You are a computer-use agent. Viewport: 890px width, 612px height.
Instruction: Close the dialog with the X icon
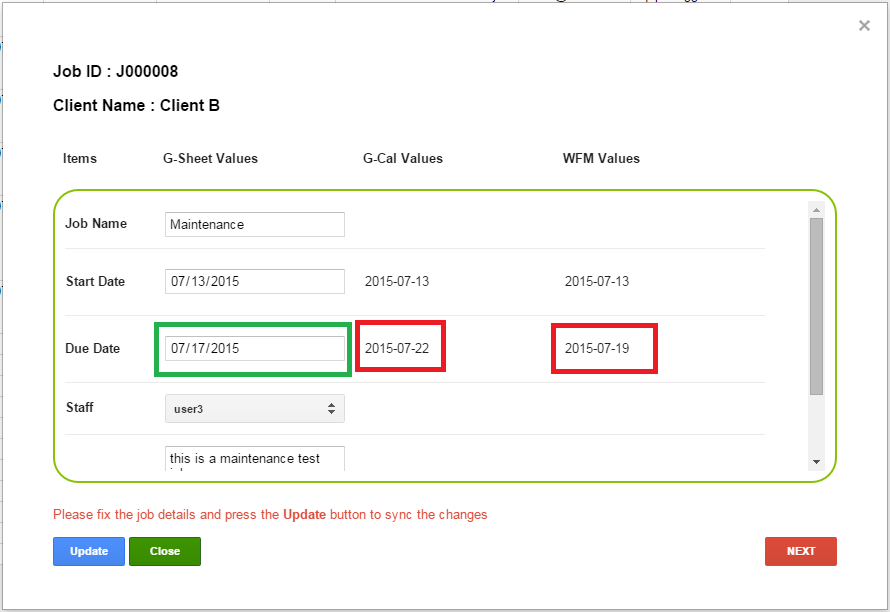(x=864, y=26)
